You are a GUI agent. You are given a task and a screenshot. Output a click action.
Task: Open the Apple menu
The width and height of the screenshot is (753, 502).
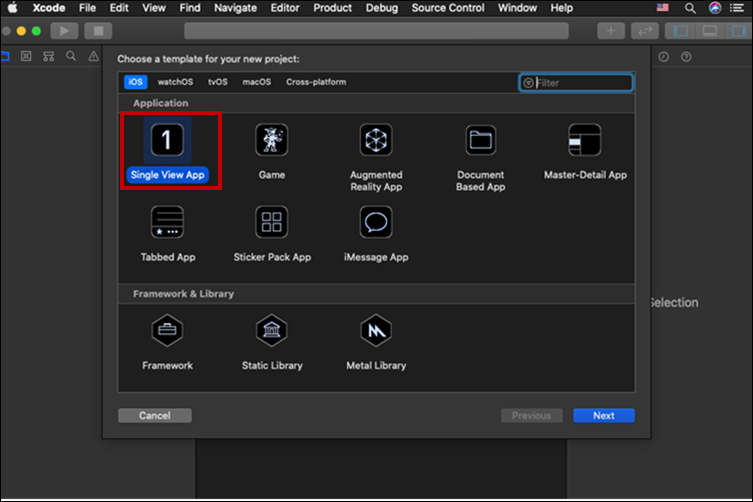12,8
